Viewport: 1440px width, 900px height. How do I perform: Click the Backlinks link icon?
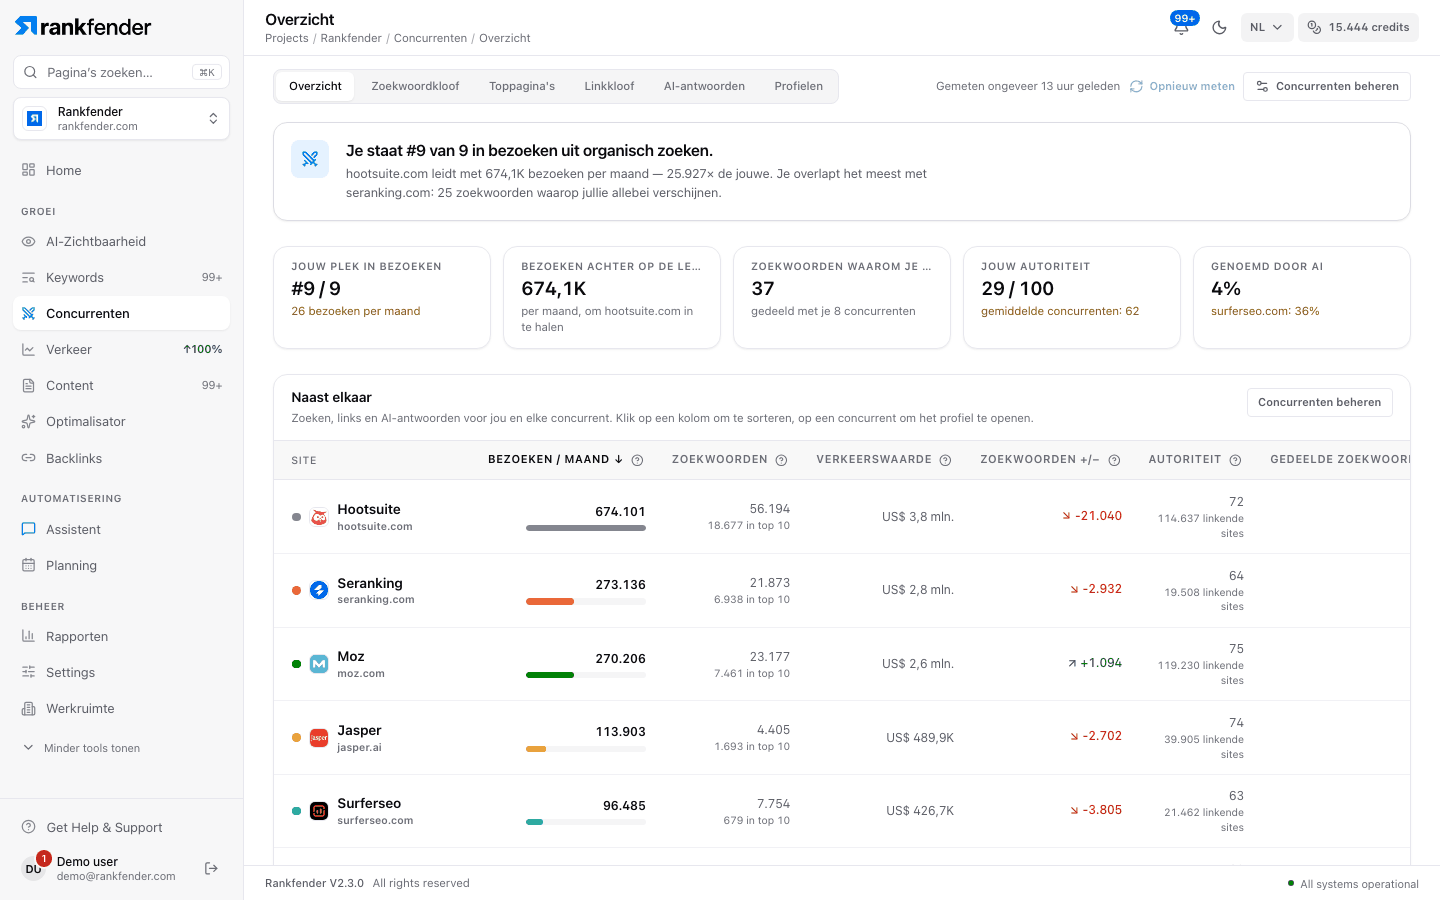(29, 458)
